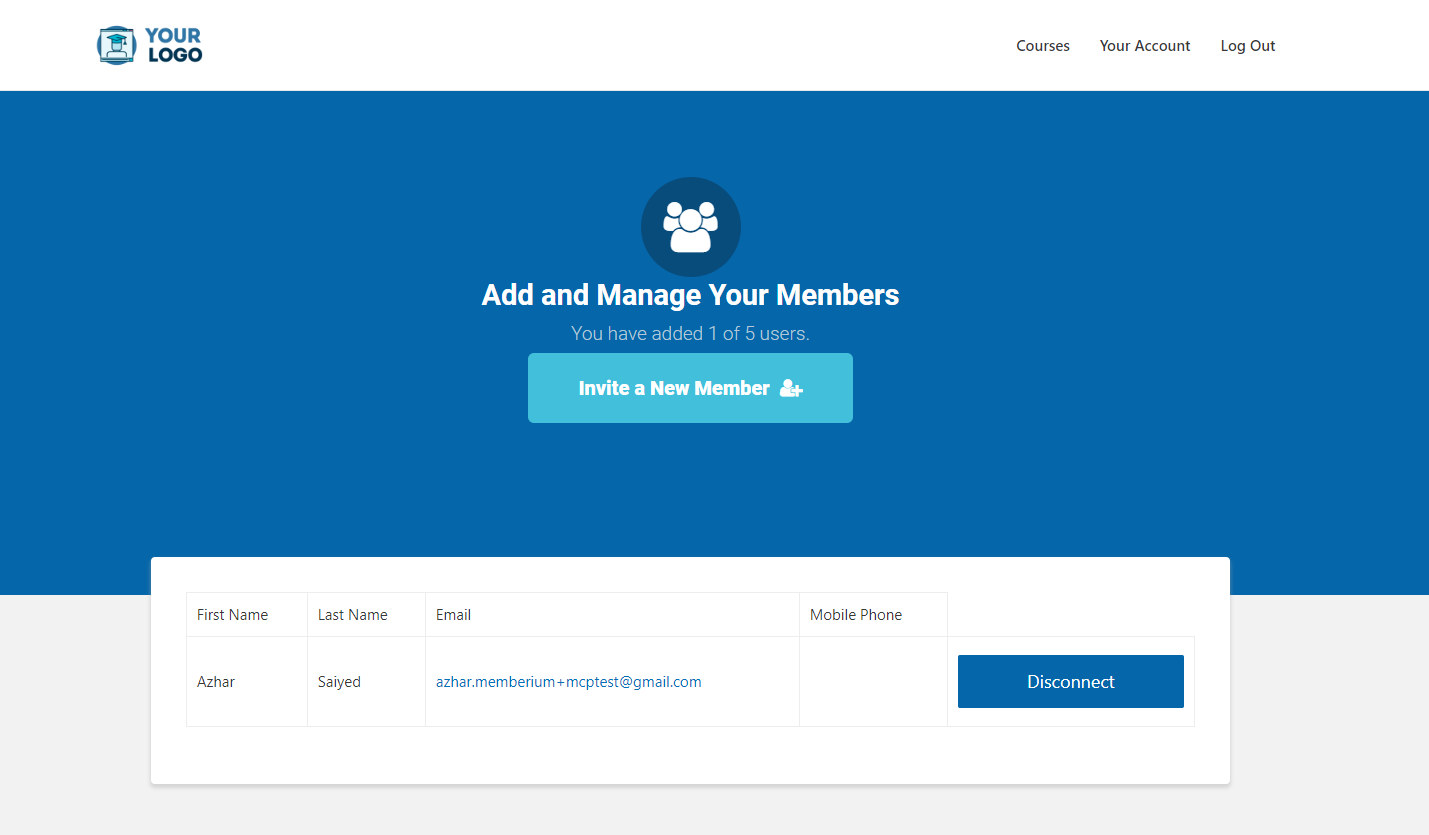The image size is (1429, 835).
Task: Click the Last Name column header
Action: pyautogui.click(x=367, y=615)
